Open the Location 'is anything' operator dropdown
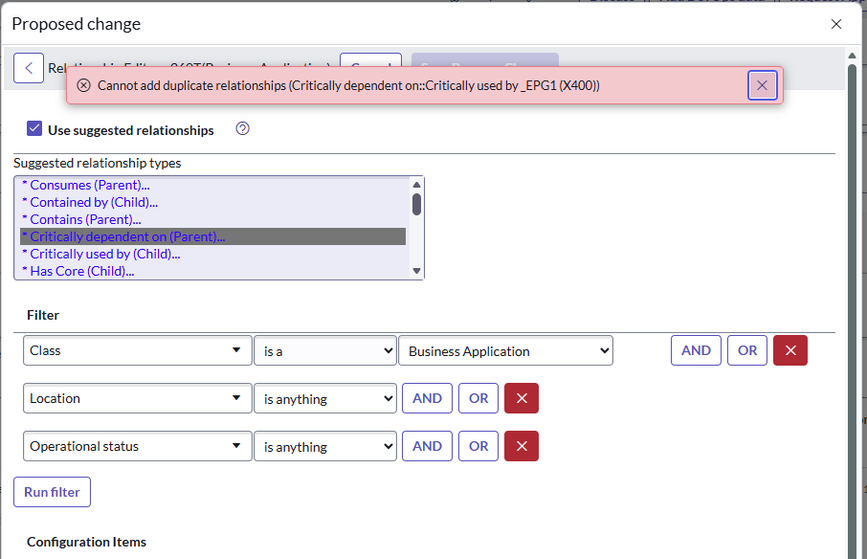Viewport: 867px width, 559px height. (325, 398)
